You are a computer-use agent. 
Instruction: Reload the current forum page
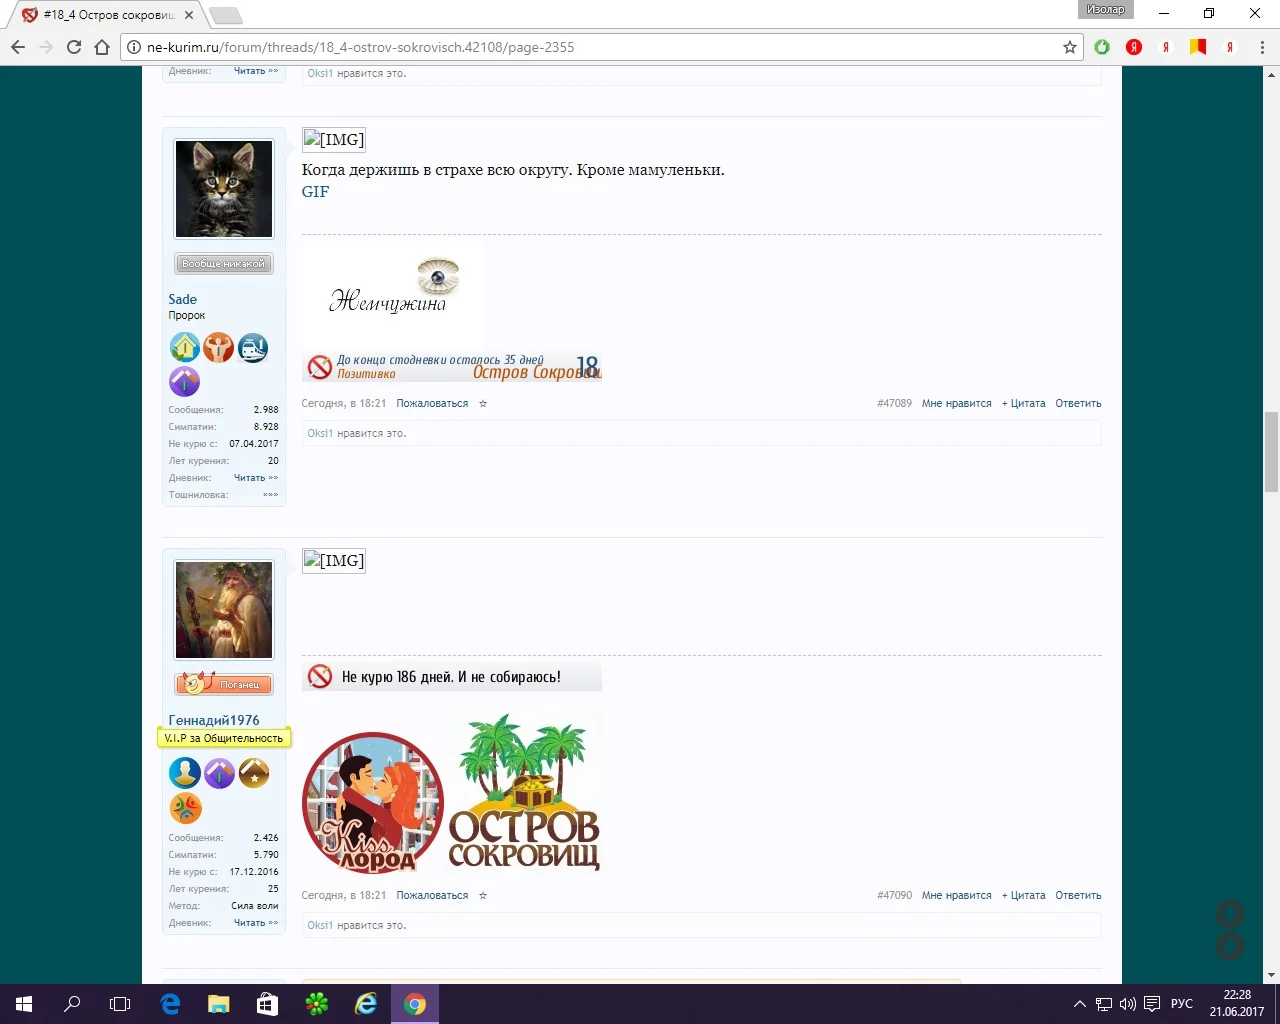[x=74, y=47]
